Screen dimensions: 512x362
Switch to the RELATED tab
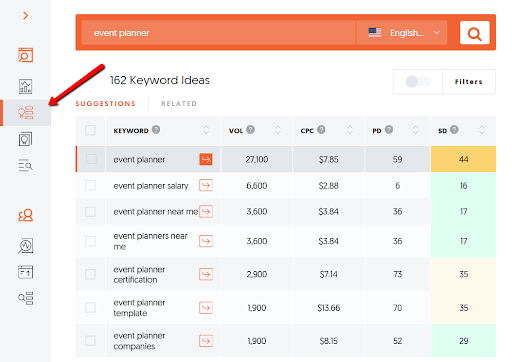click(x=179, y=104)
